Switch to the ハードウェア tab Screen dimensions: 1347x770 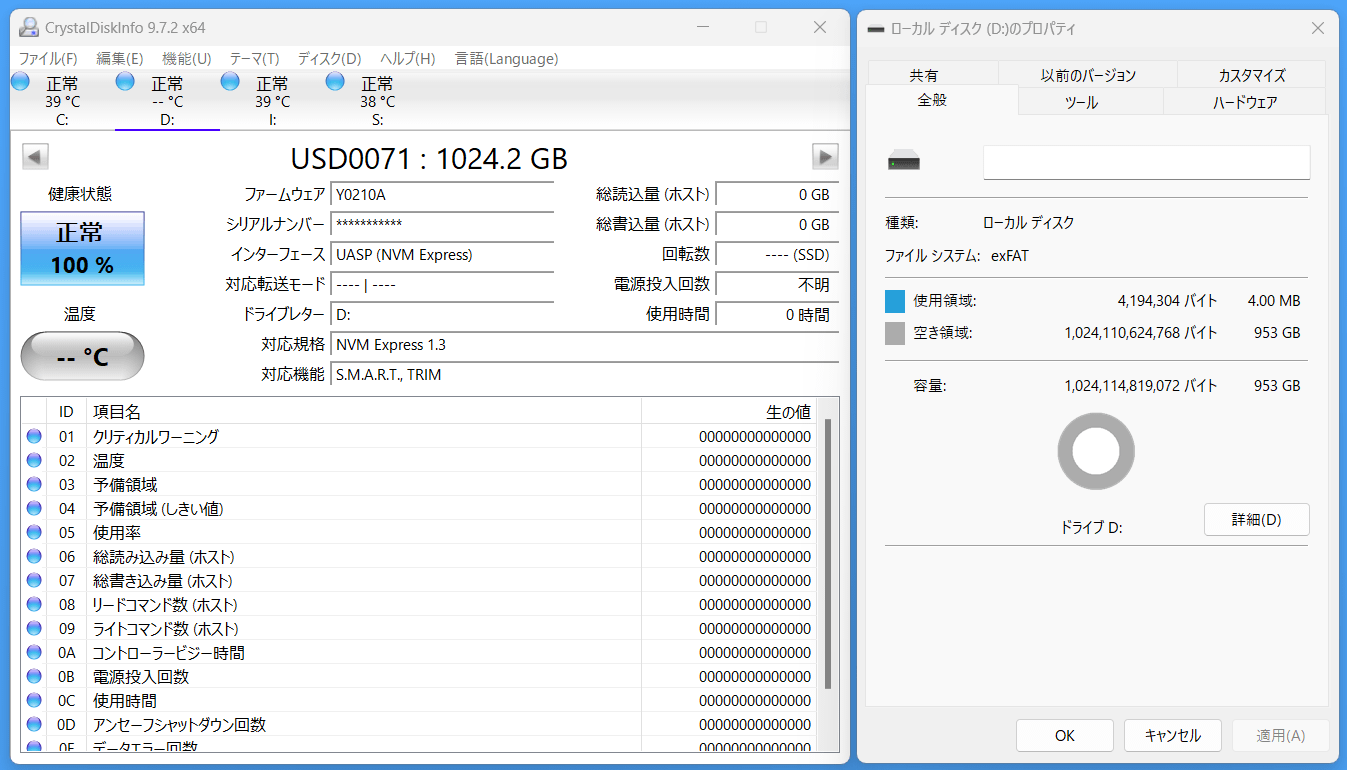(x=1244, y=102)
